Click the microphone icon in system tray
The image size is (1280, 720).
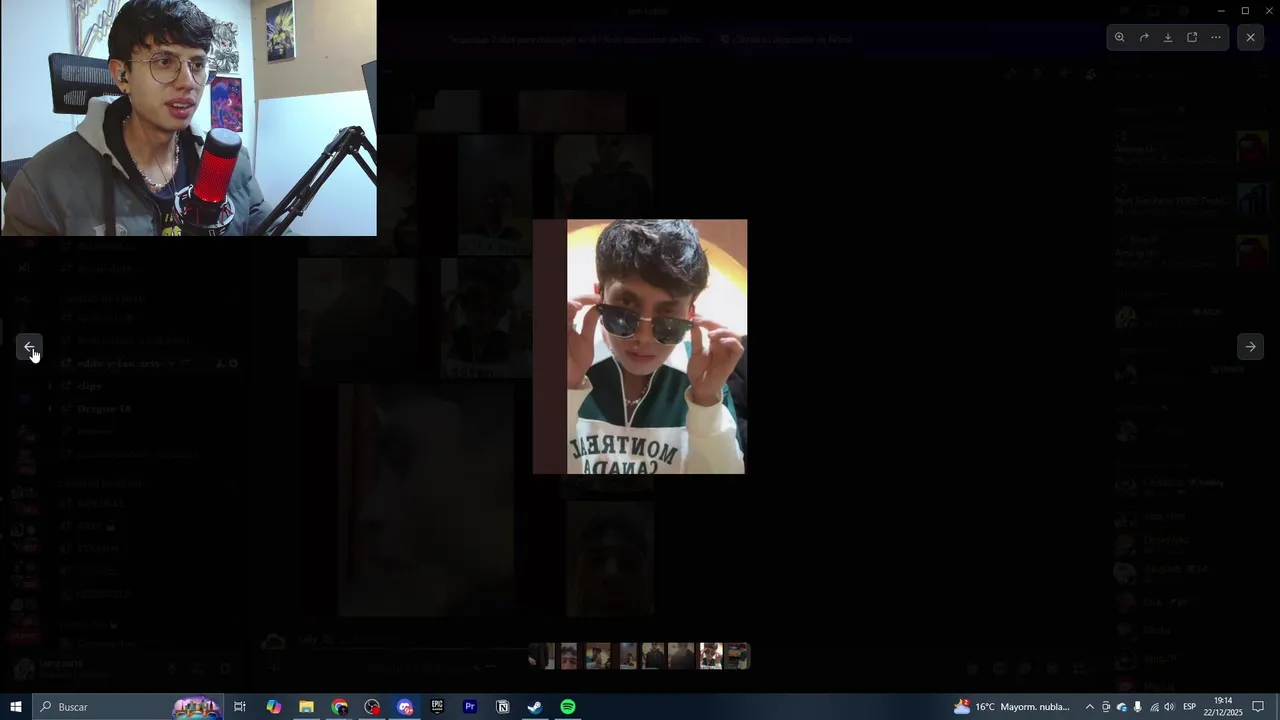(x=1138, y=707)
